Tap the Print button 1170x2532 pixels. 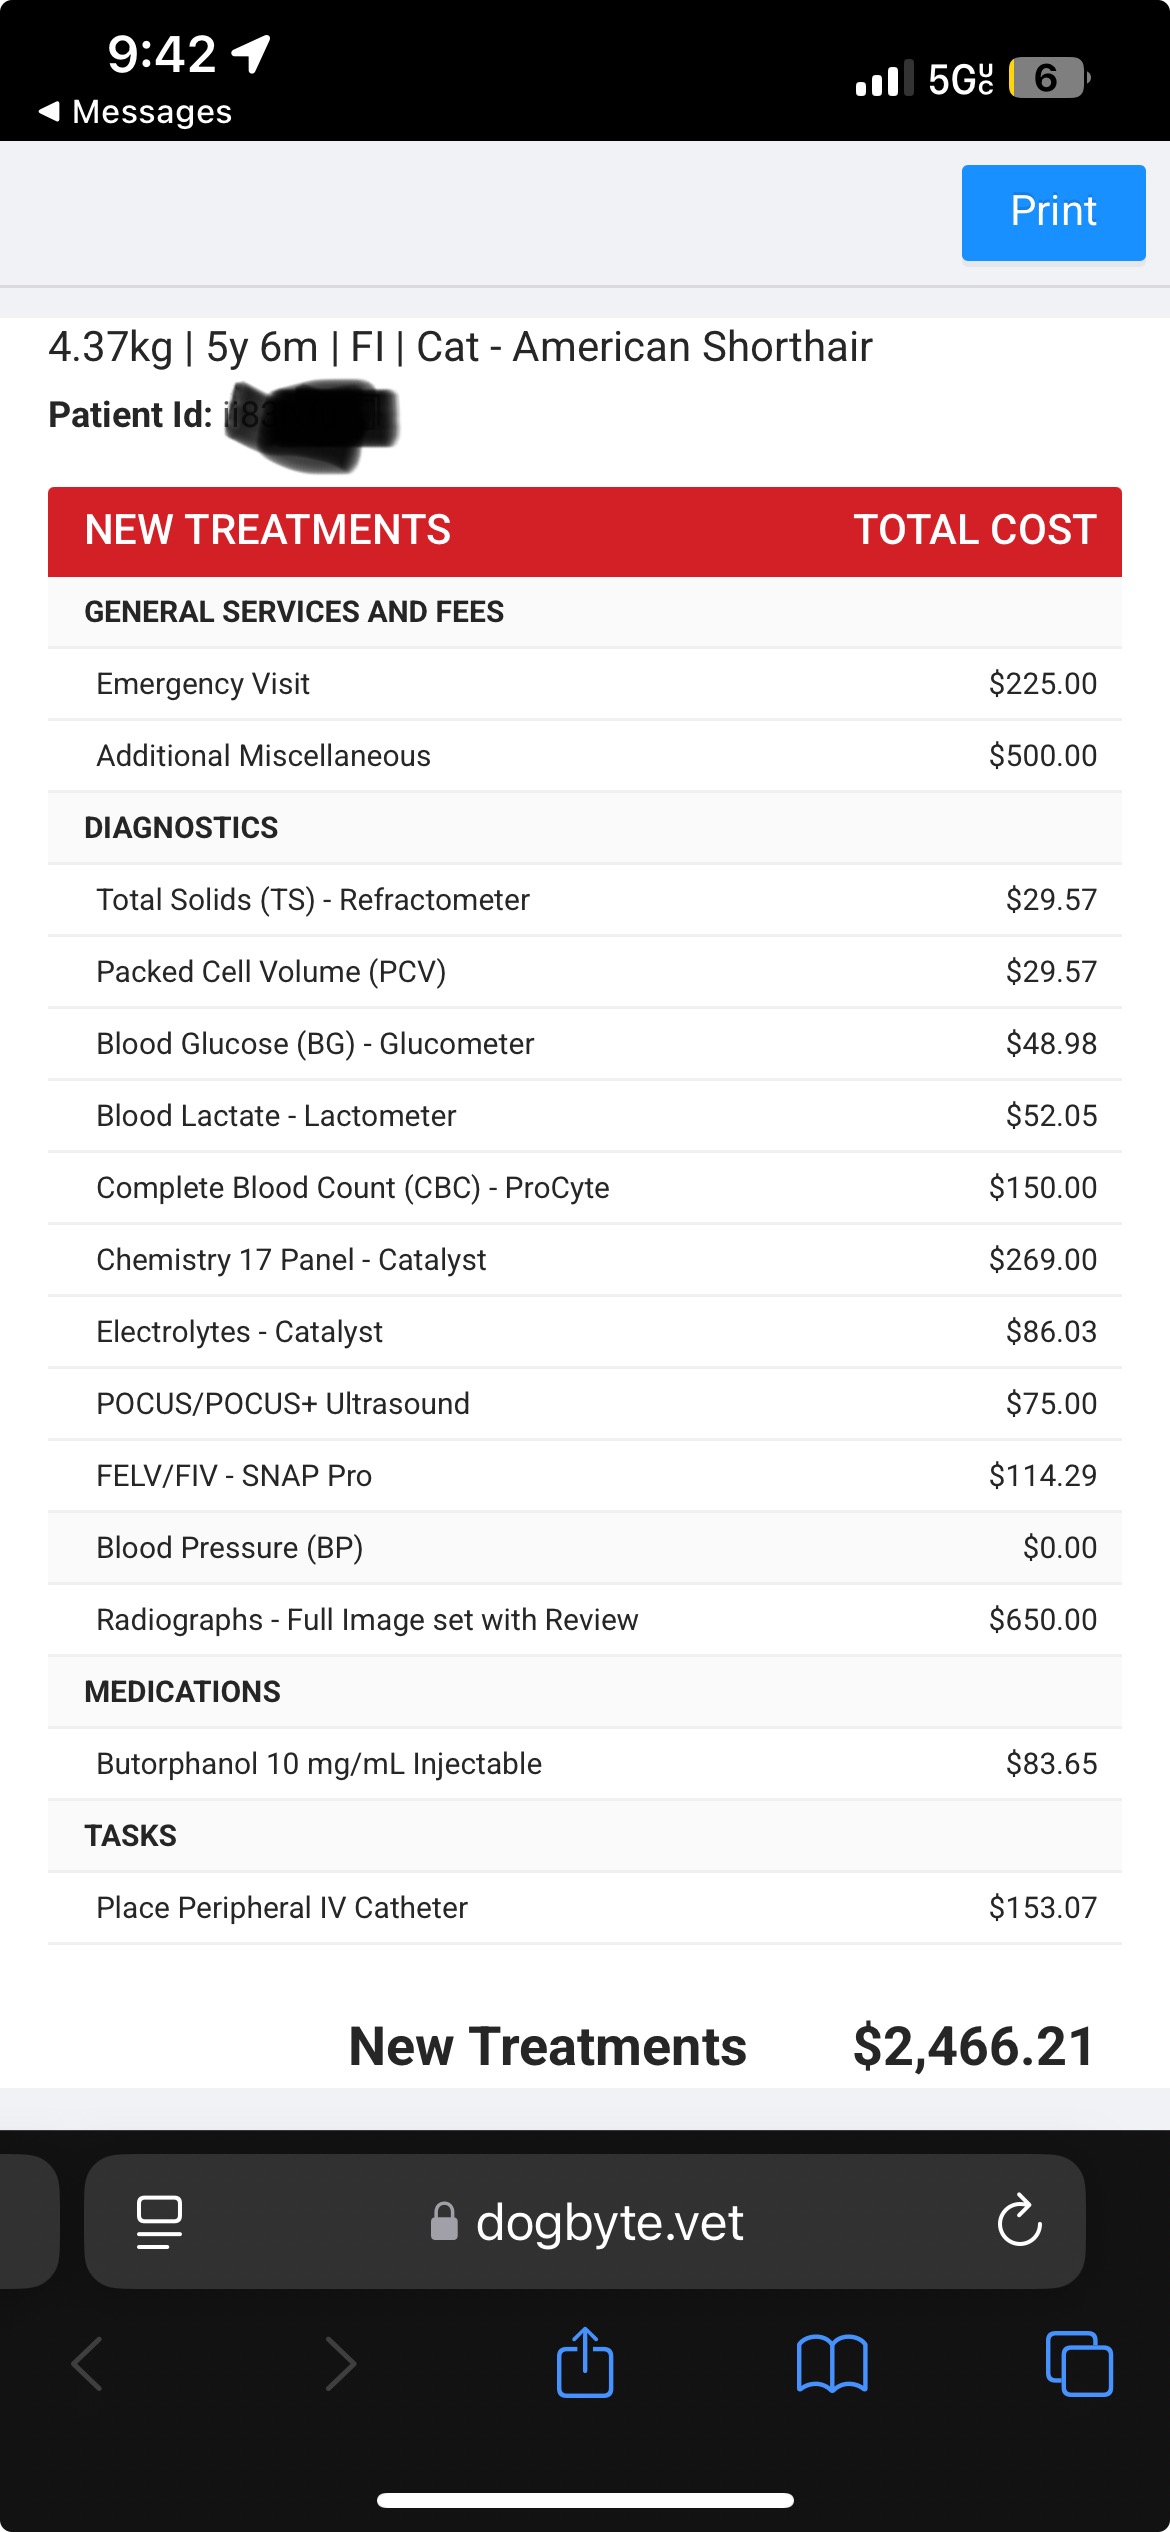coord(1053,212)
